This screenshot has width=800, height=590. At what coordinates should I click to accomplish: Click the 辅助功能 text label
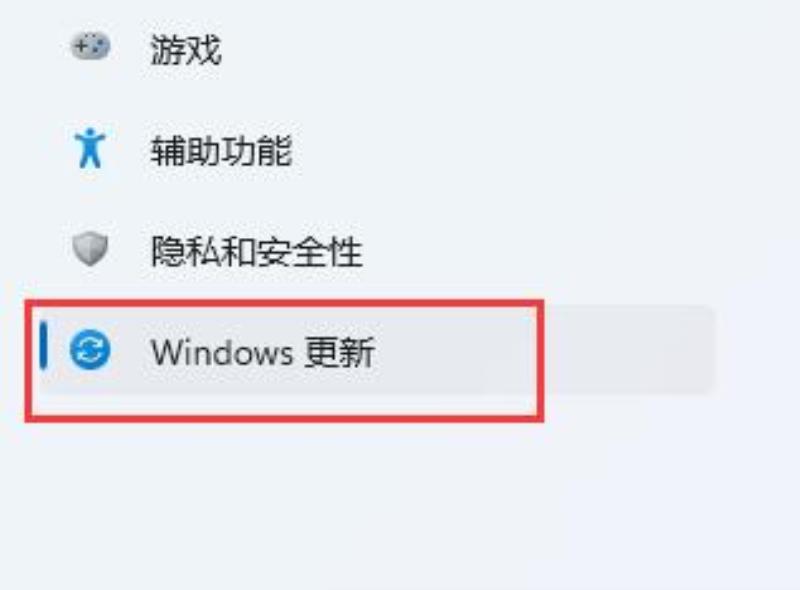click(221, 151)
